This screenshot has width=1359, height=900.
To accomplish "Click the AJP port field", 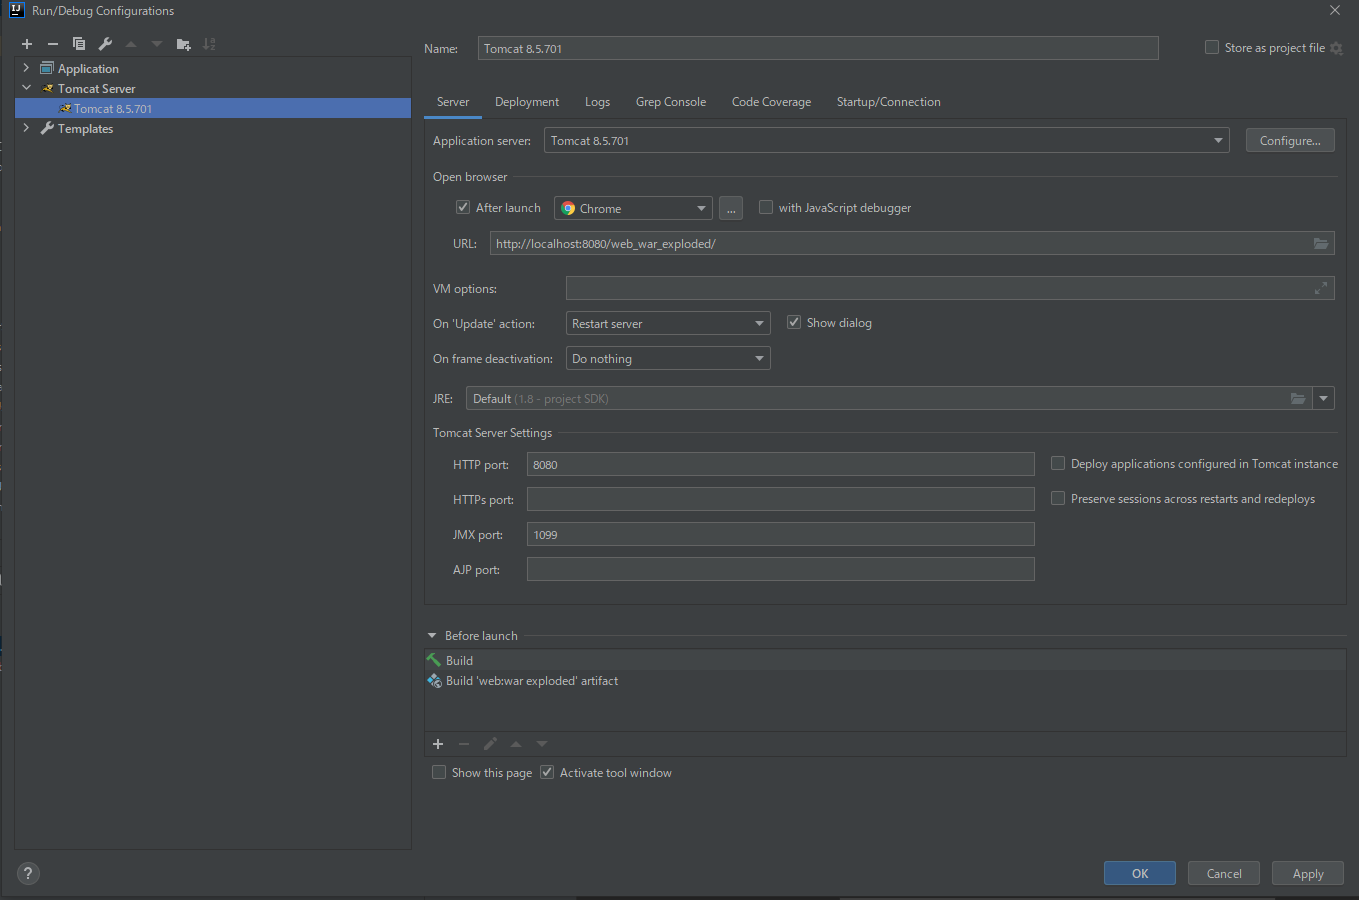I will point(781,569).
